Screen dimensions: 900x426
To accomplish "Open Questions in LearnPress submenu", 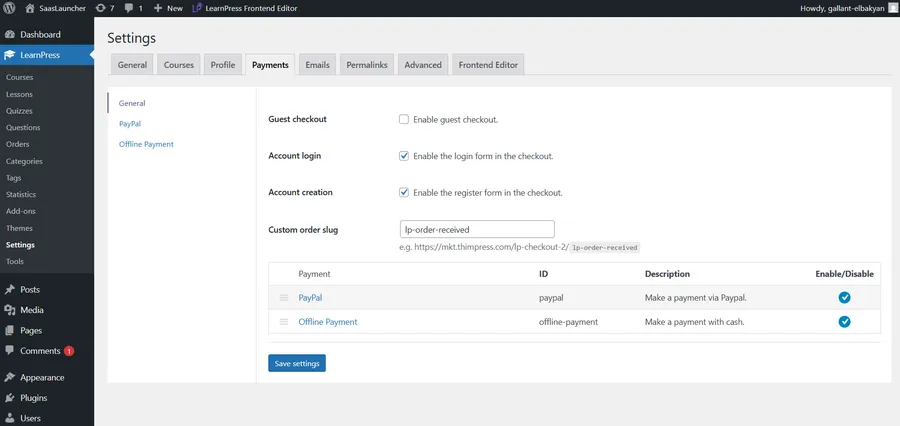I will click(23, 127).
